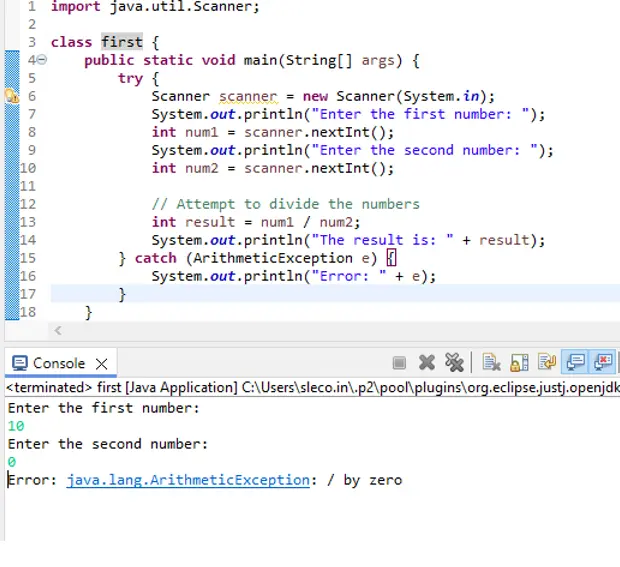Screen dimensions: 620x567
Task: Toggle Show Console When Standard Error Changes
Action: (602, 361)
